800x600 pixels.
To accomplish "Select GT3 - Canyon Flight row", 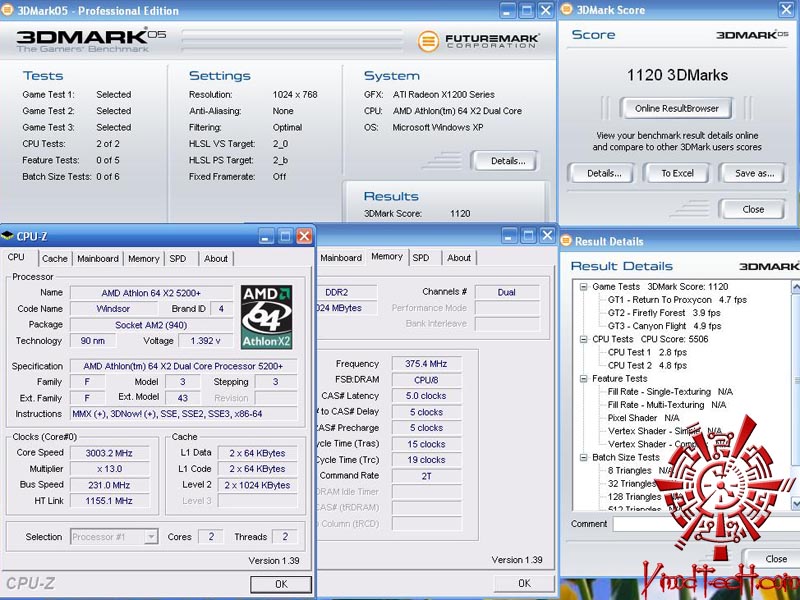I will (x=664, y=326).
